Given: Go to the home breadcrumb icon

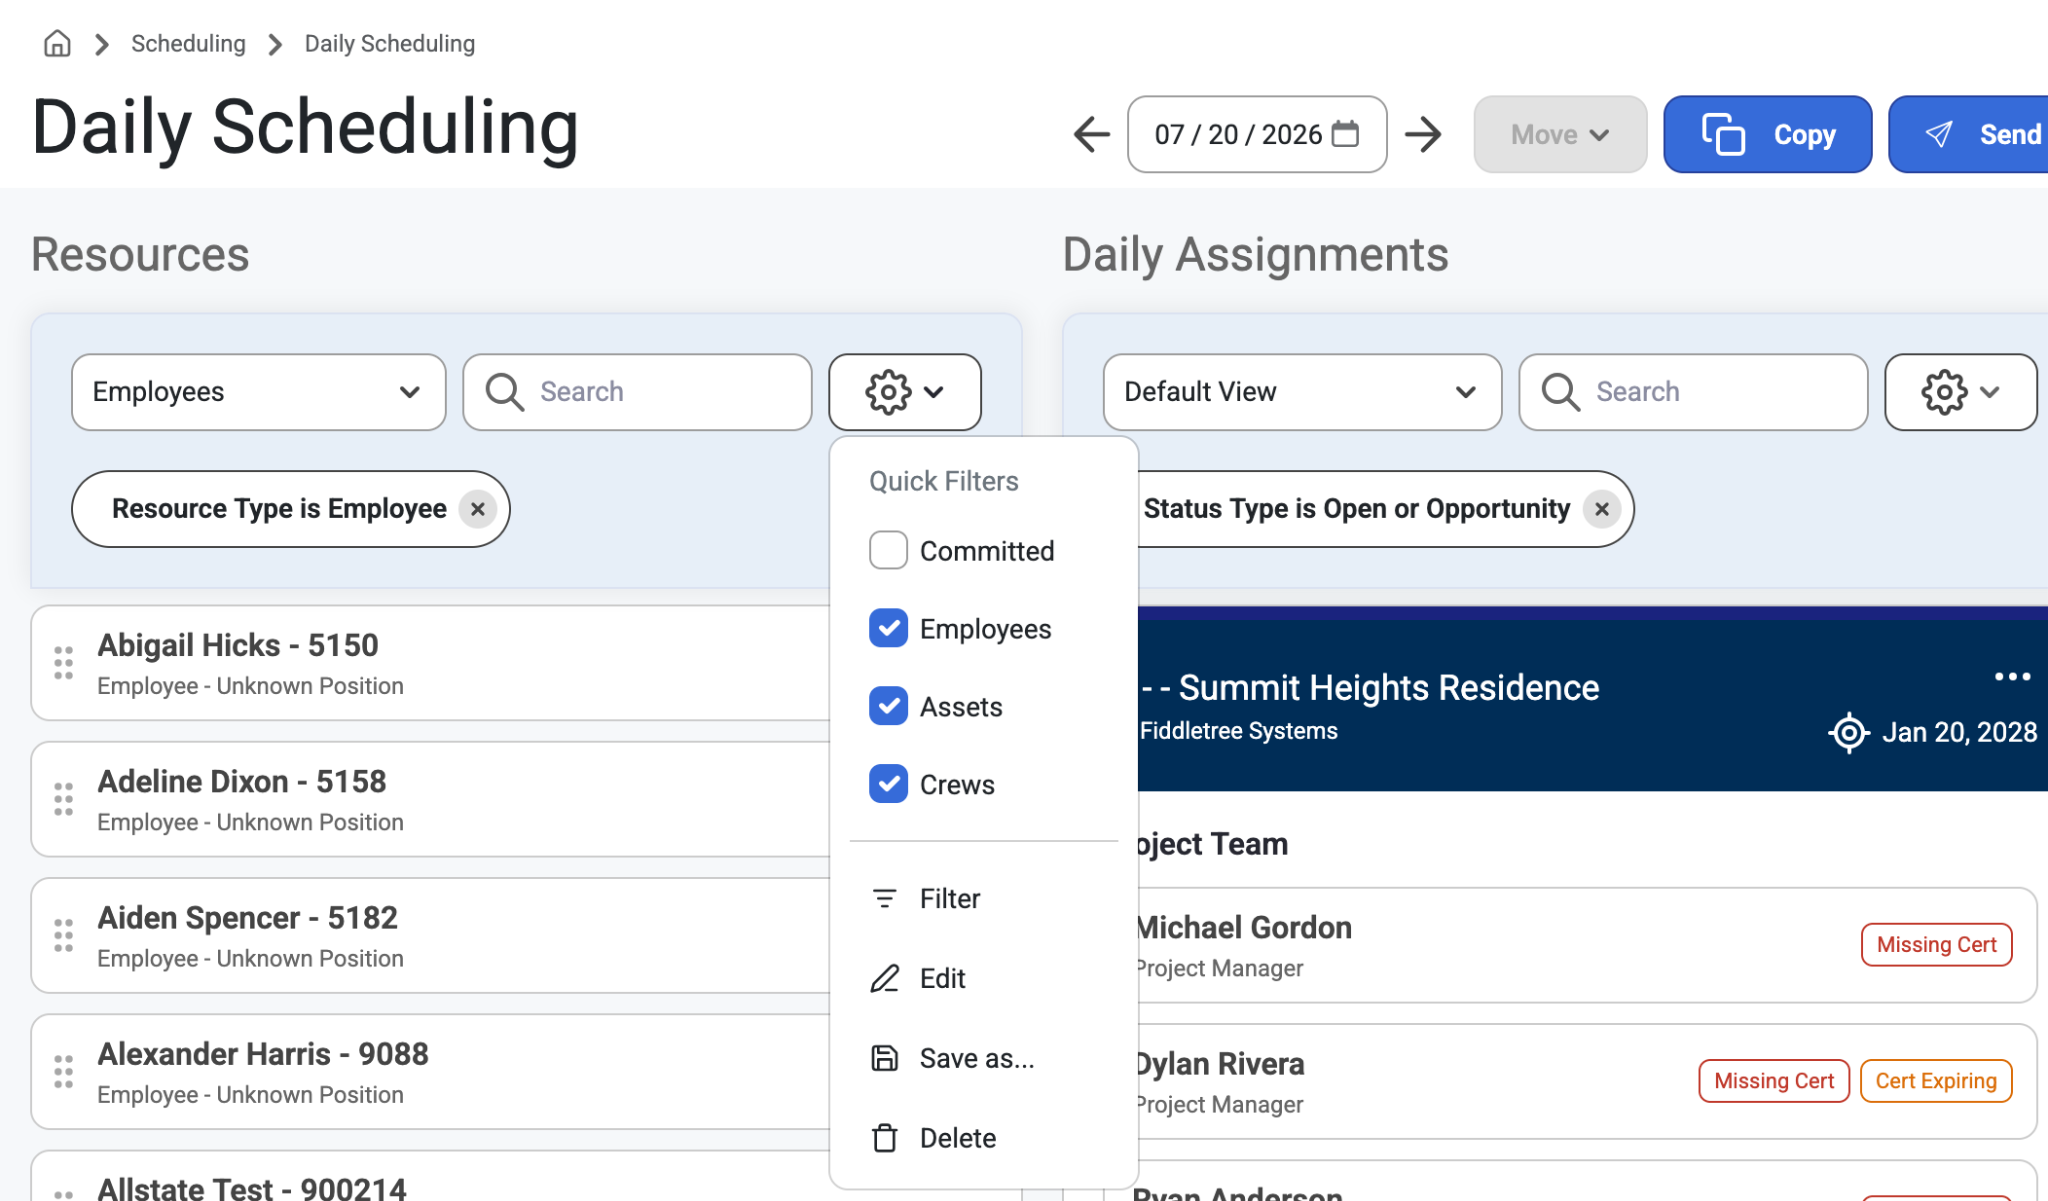Looking at the screenshot, I should [x=57, y=44].
